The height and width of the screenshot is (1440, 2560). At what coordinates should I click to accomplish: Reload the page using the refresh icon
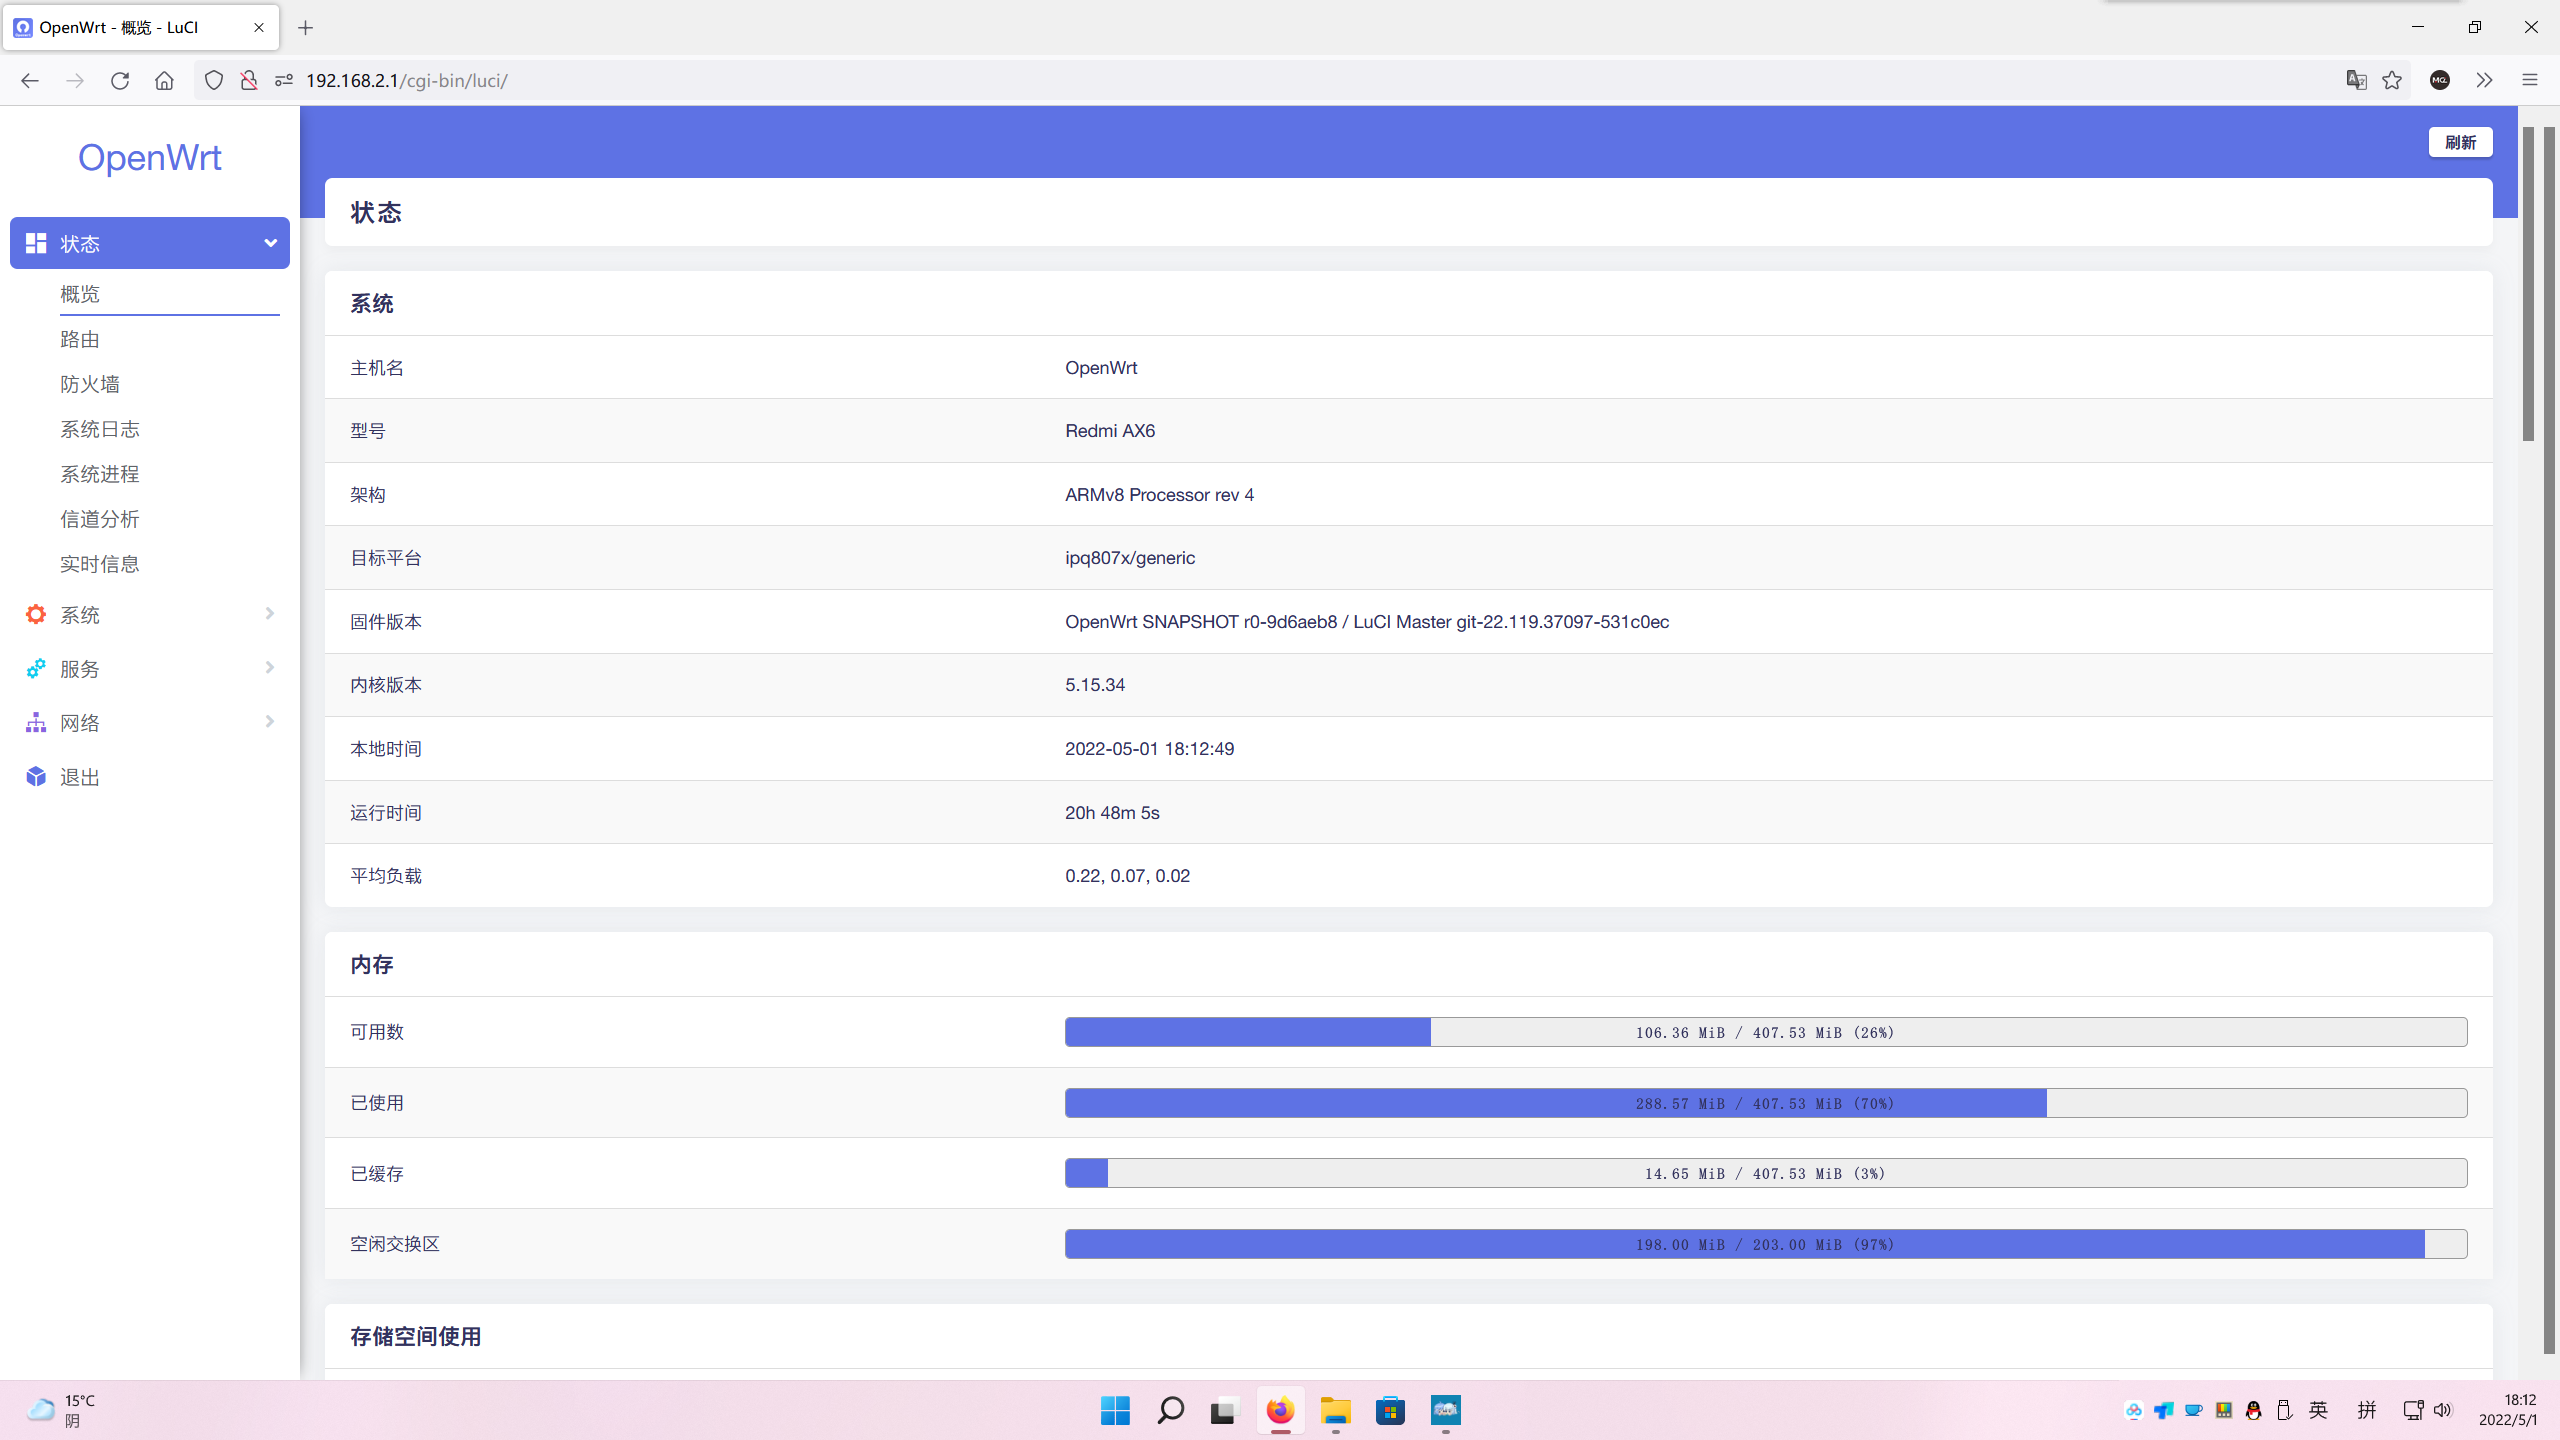pos(120,80)
